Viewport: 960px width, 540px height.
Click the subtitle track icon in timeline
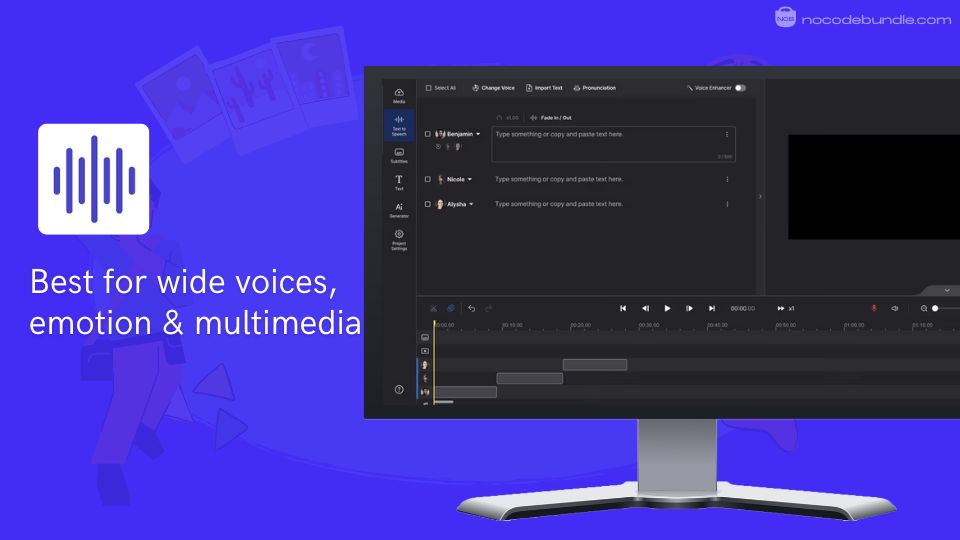pos(426,337)
